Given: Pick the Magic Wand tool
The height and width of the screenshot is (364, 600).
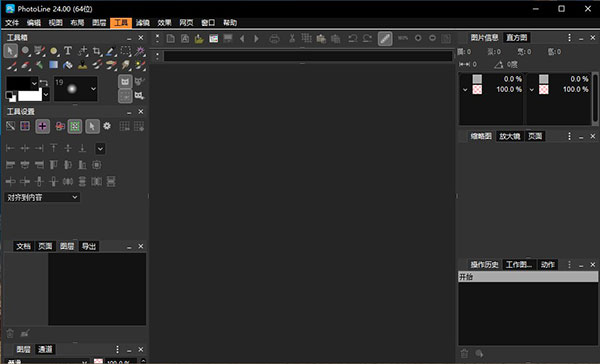Looking at the screenshot, I should point(140,51).
